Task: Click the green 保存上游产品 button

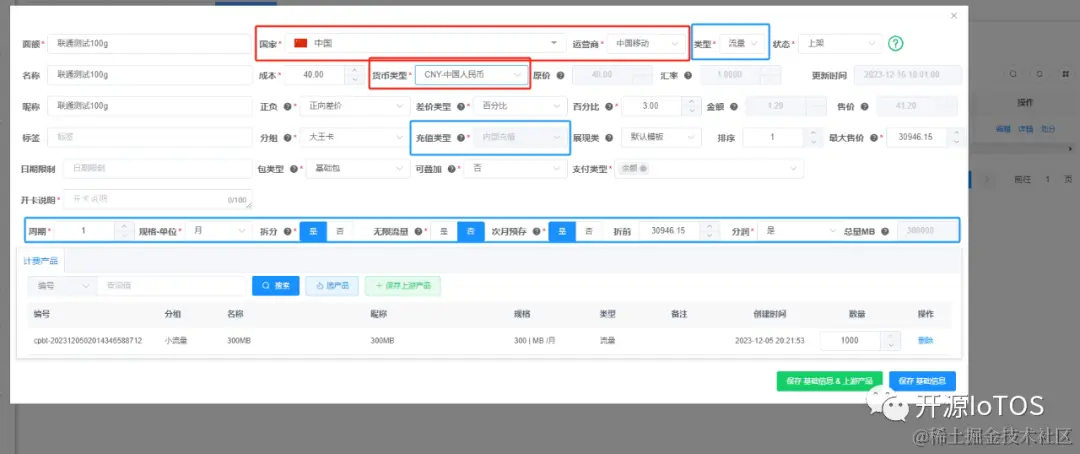Action: (403, 285)
